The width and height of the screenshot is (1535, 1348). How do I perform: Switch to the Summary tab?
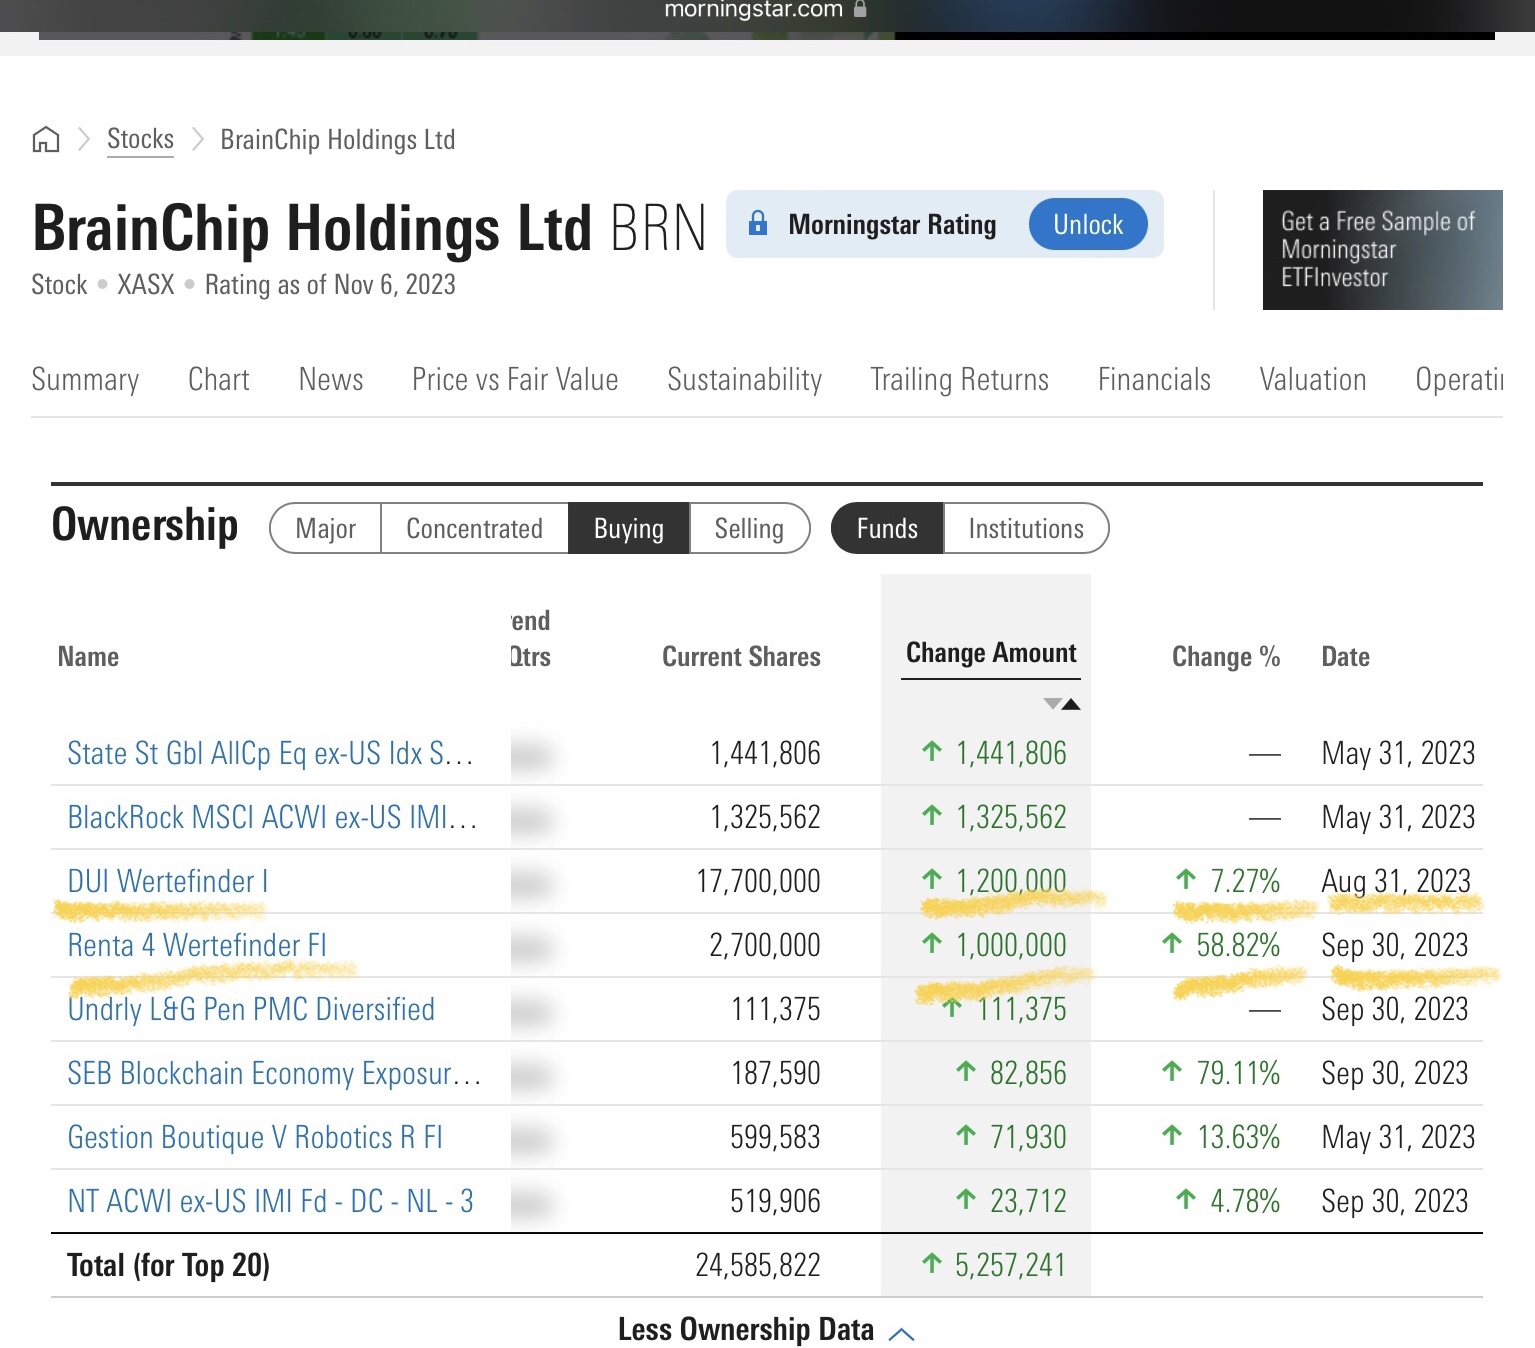(x=85, y=380)
